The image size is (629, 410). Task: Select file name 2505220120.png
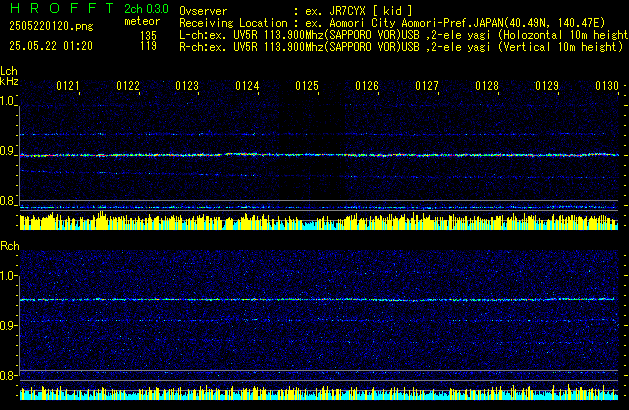pos(51,26)
